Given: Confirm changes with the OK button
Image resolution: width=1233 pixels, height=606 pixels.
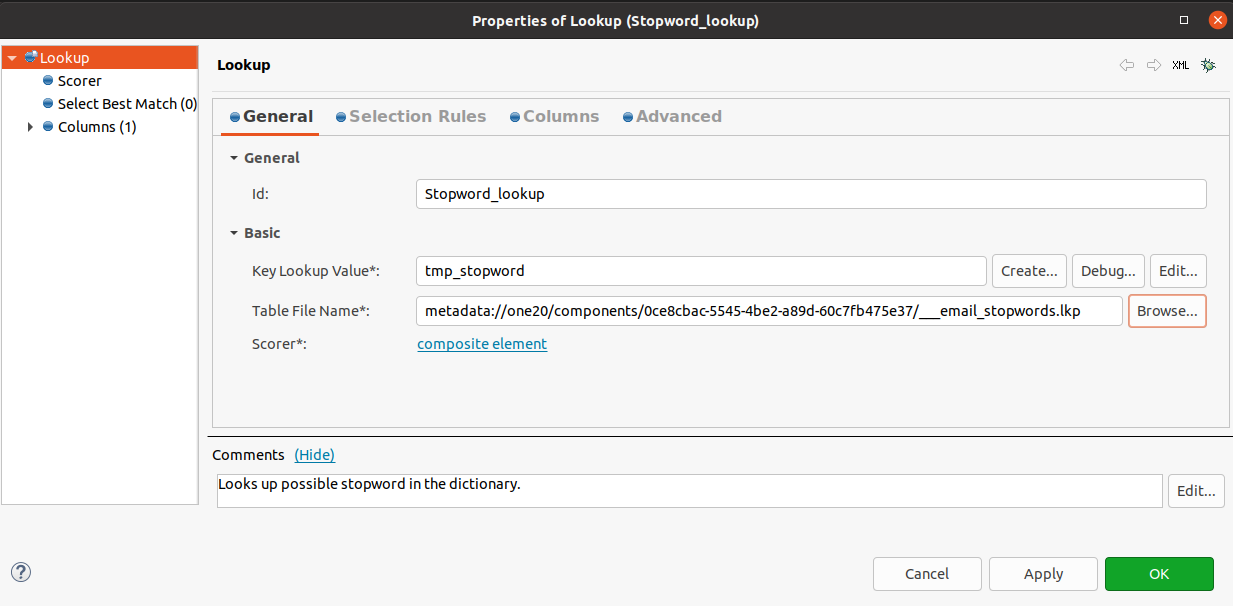Looking at the screenshot, I should pos(1159,573).
